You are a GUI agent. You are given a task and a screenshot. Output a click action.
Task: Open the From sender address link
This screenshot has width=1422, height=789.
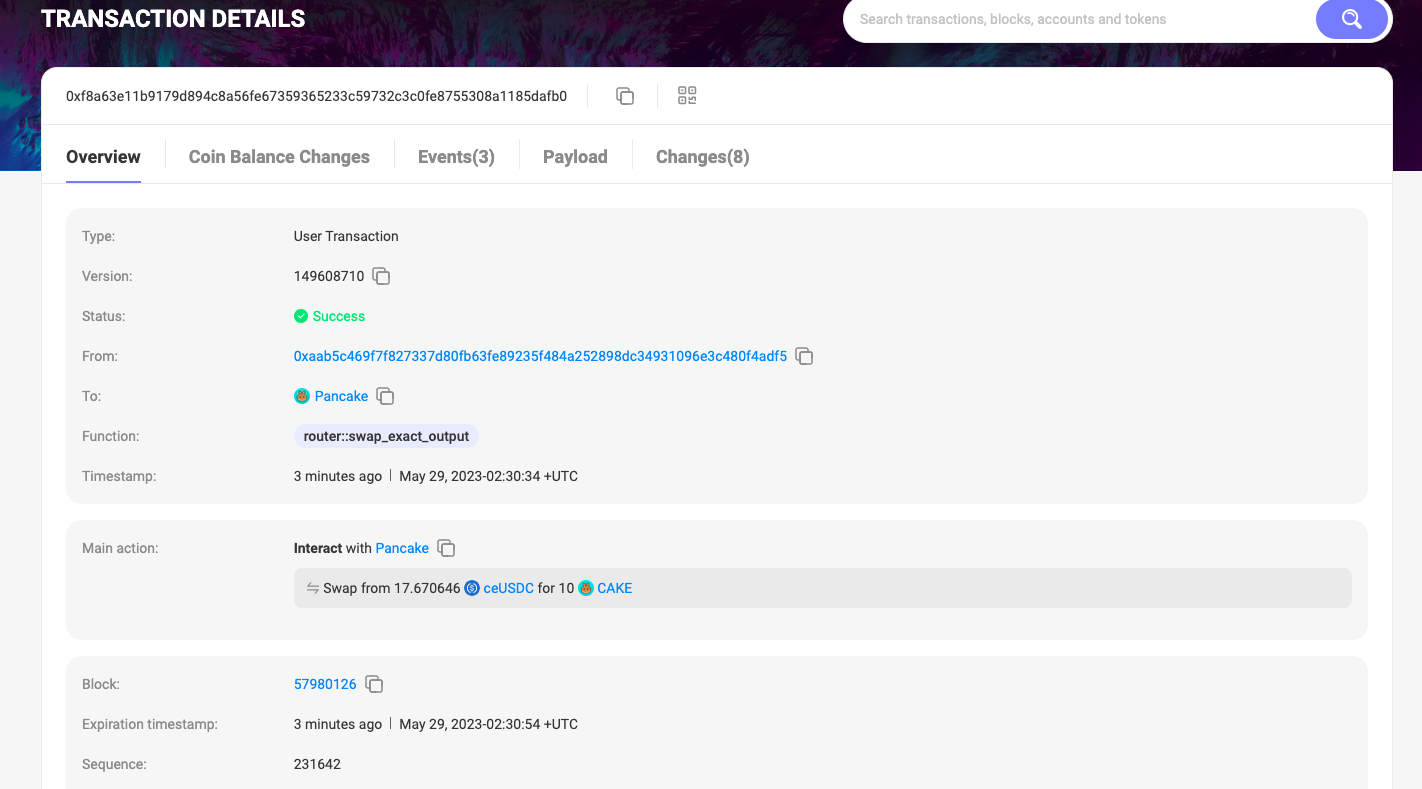click(x=540, y=356)
